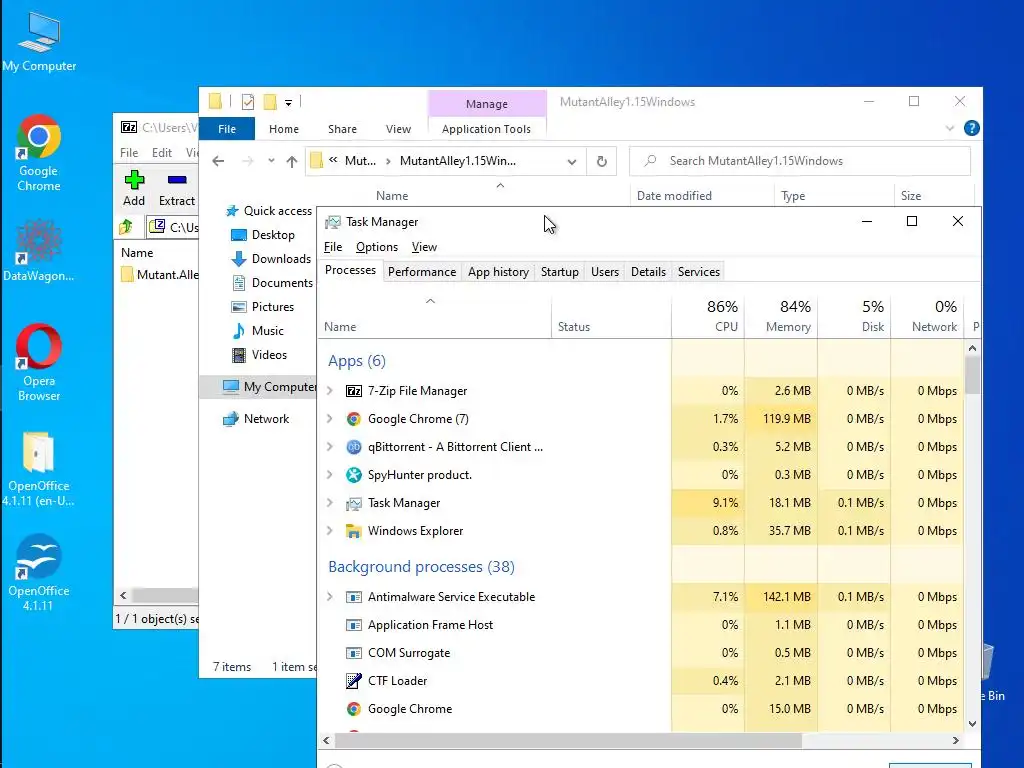The image size is (1024, 768).
Task: Open OpenOffice 4.1.11 (en-US) folder icon
Action: click(38, 469)
